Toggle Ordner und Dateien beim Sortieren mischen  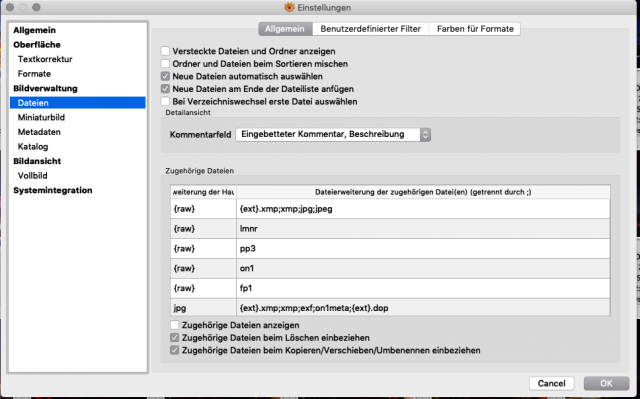tap(165, 64)
